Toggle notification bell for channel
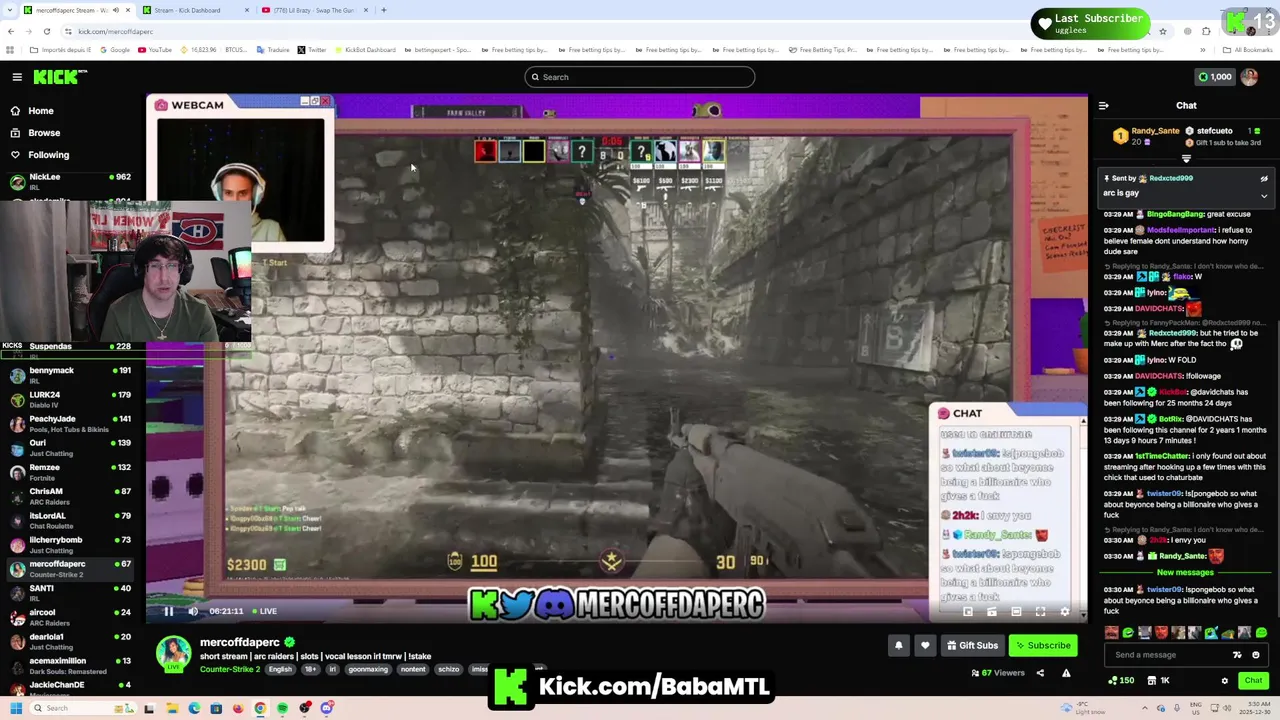The height and width of the screenshot is (720, 1280). click(898, 646)
